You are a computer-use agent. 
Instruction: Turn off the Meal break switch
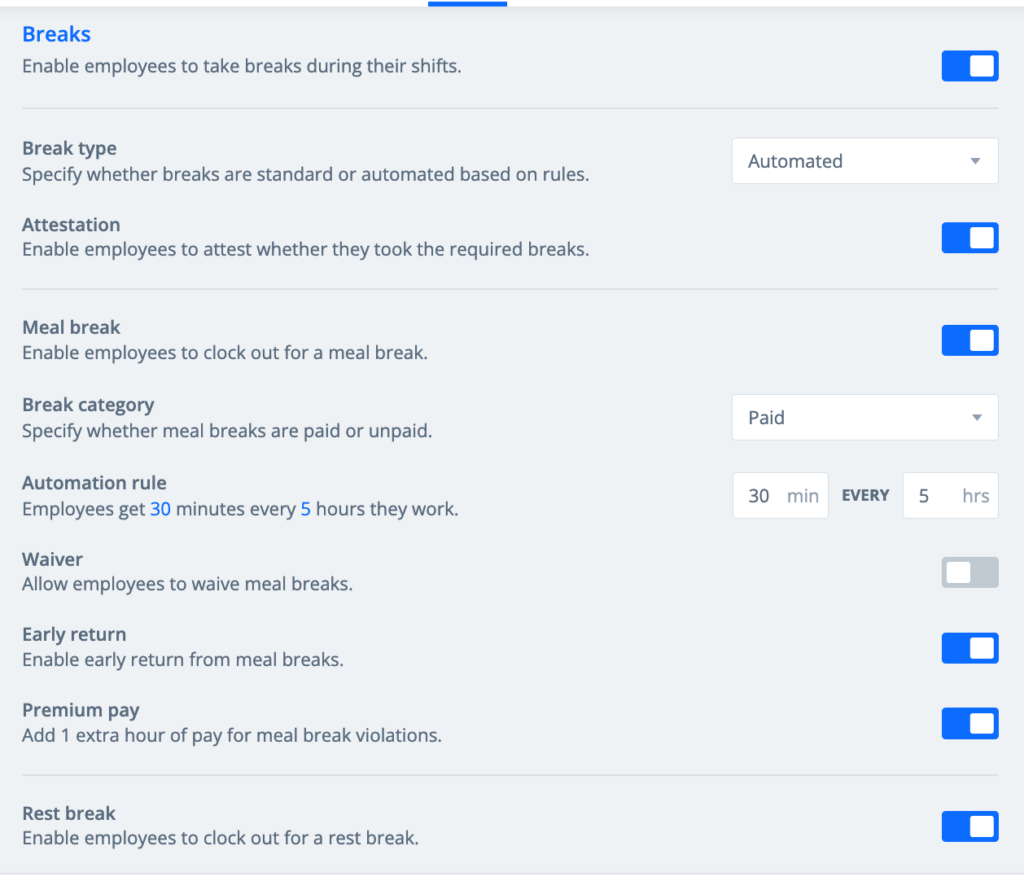[x=970, y=340]
